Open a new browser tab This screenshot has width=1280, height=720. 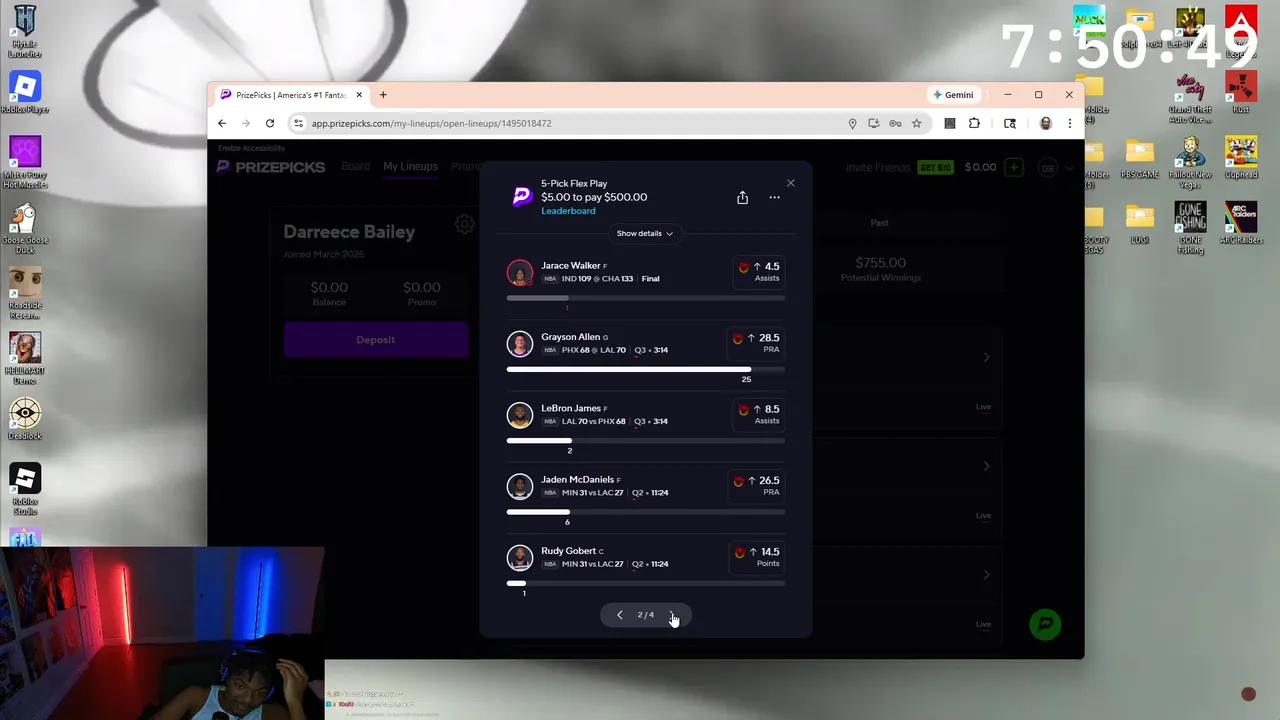pyautogui.click(x=383, y=95)
